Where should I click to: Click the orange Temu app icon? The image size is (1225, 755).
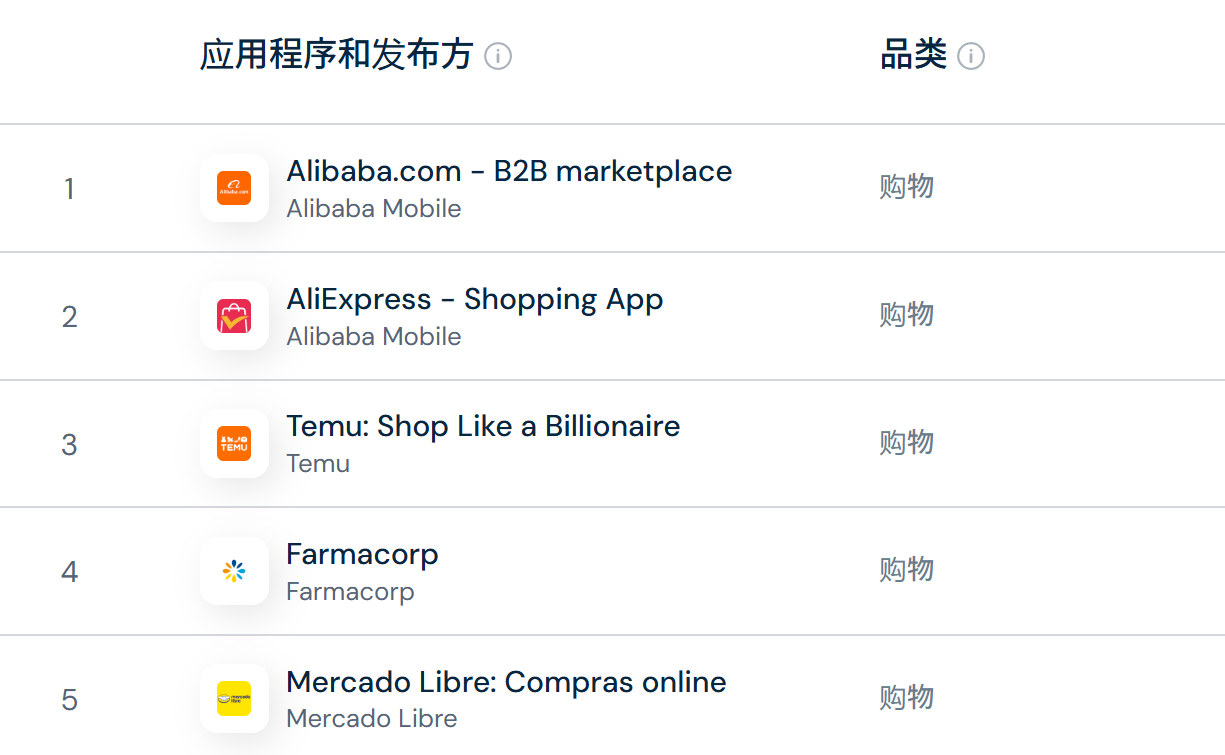click(x=234, y=443)
